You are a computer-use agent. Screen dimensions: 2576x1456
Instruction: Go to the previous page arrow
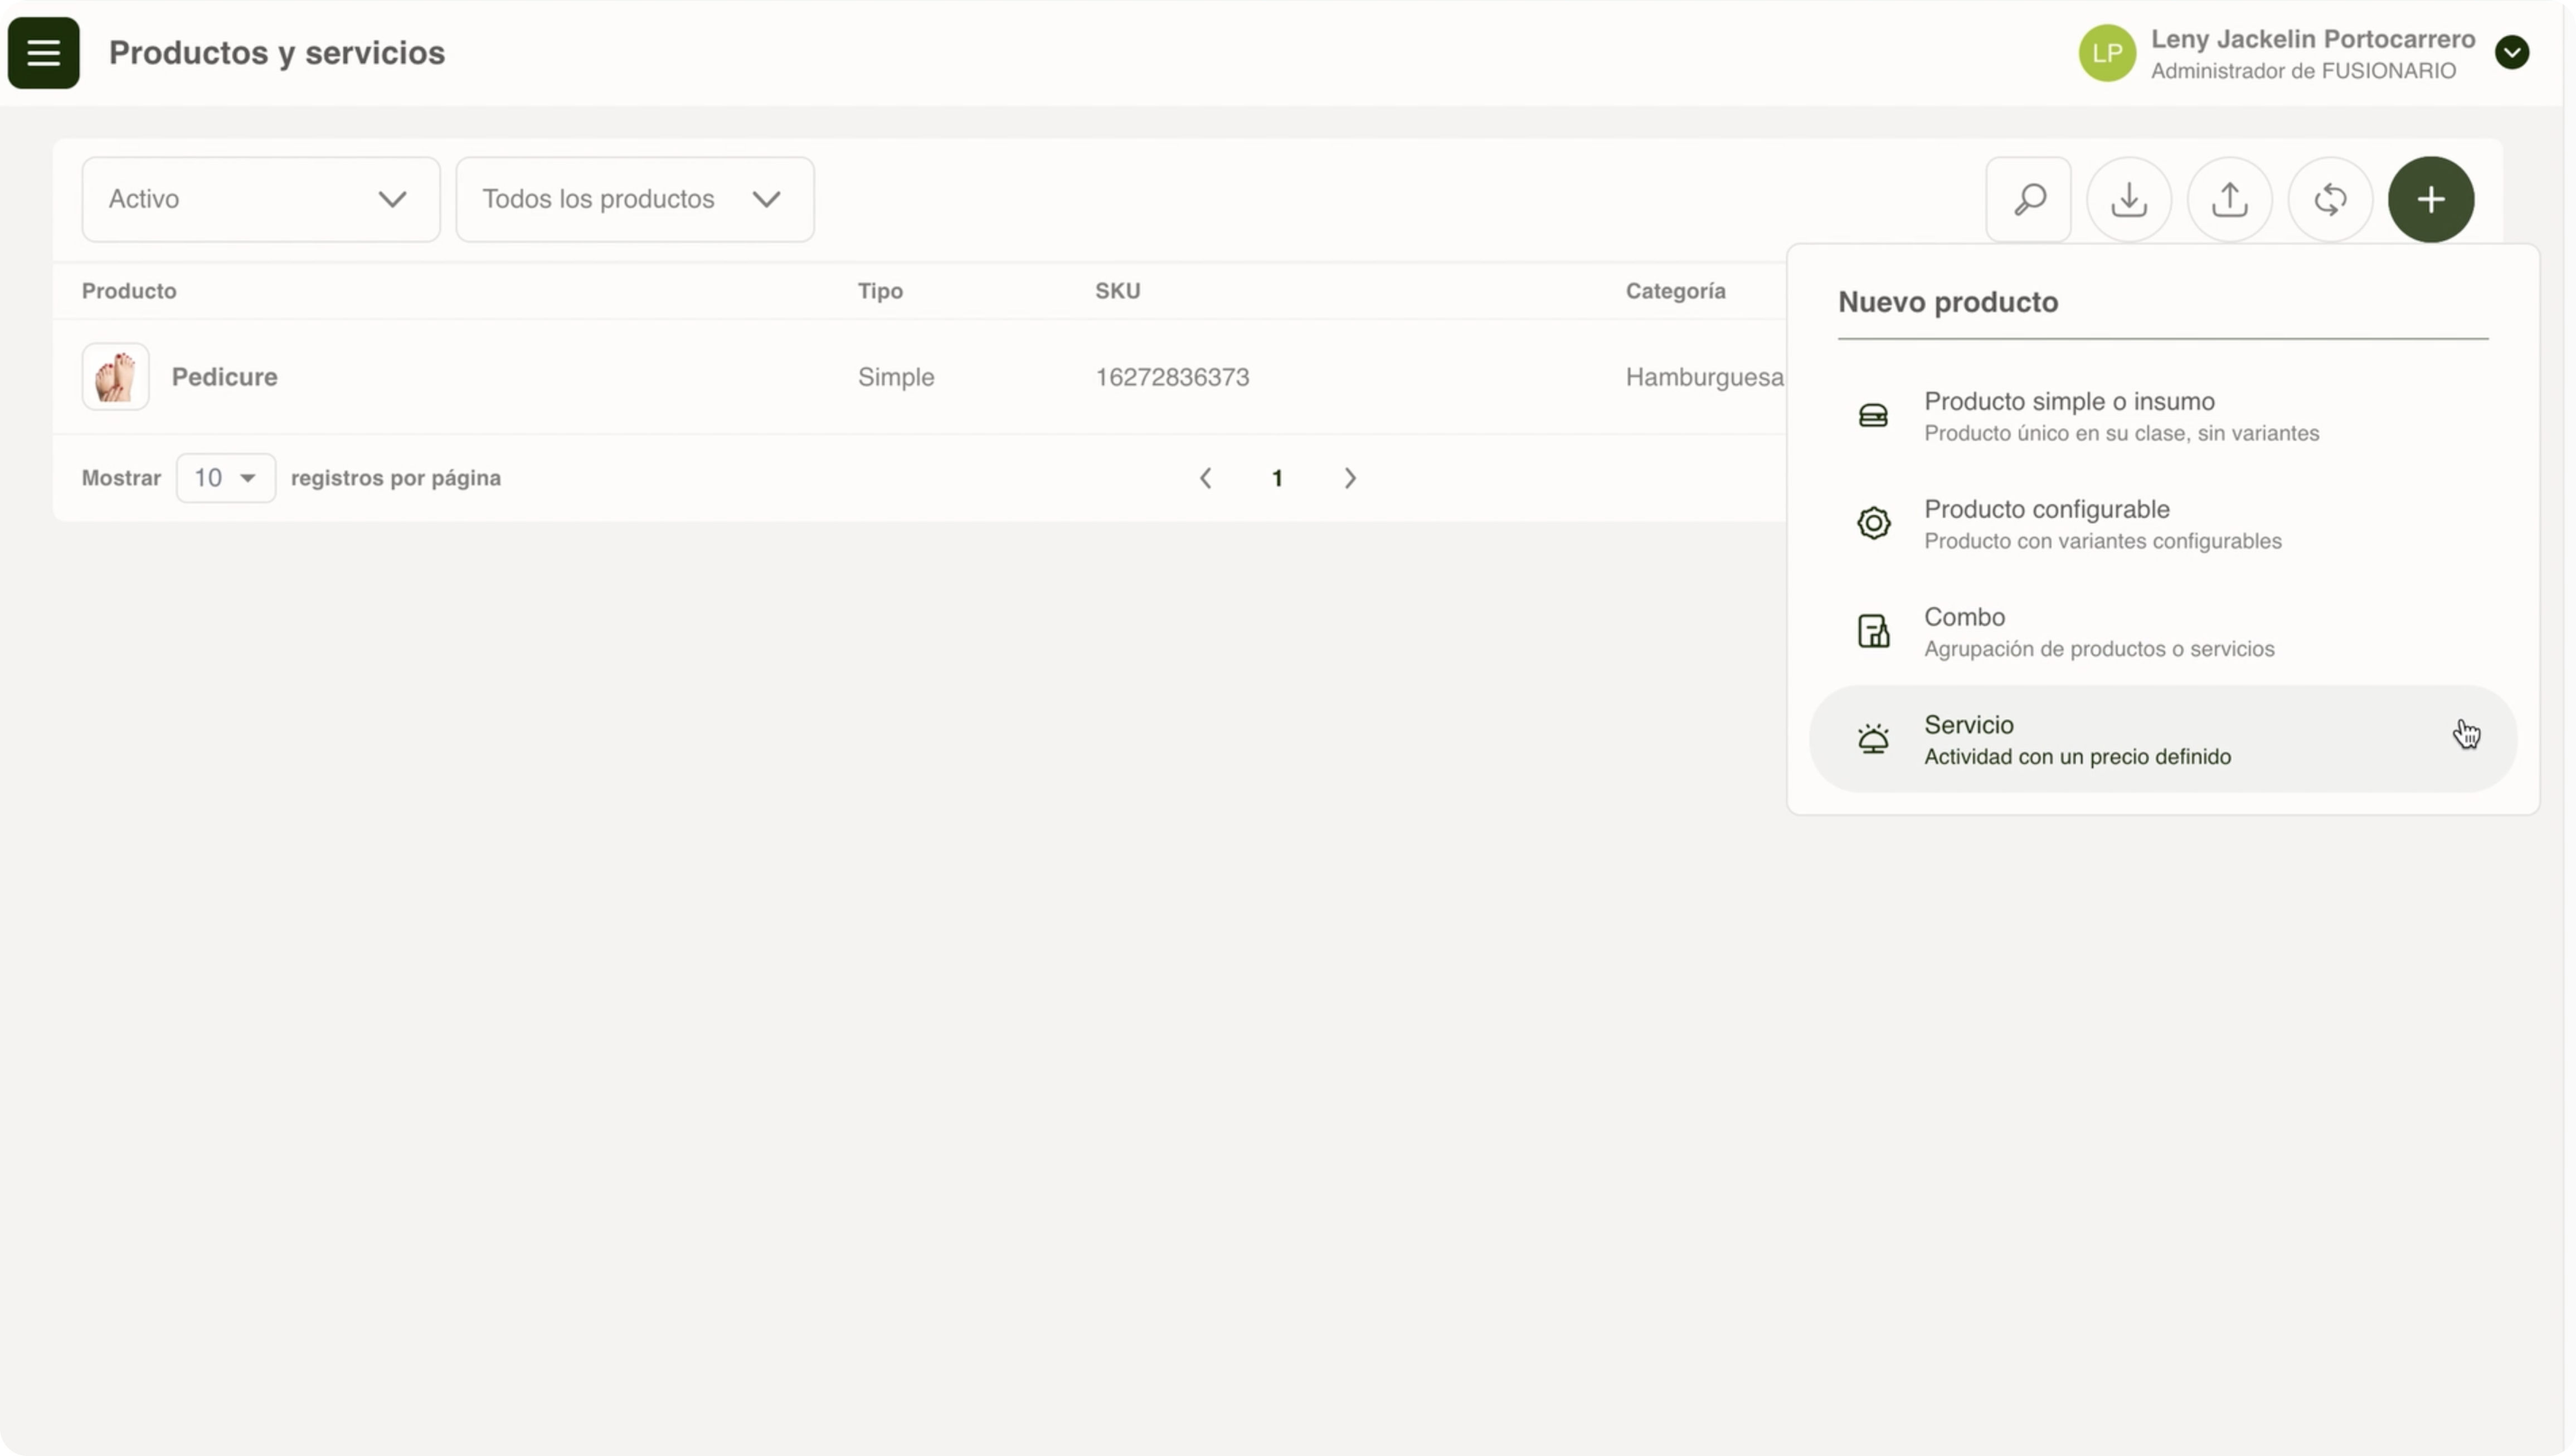pos(1205,478)
